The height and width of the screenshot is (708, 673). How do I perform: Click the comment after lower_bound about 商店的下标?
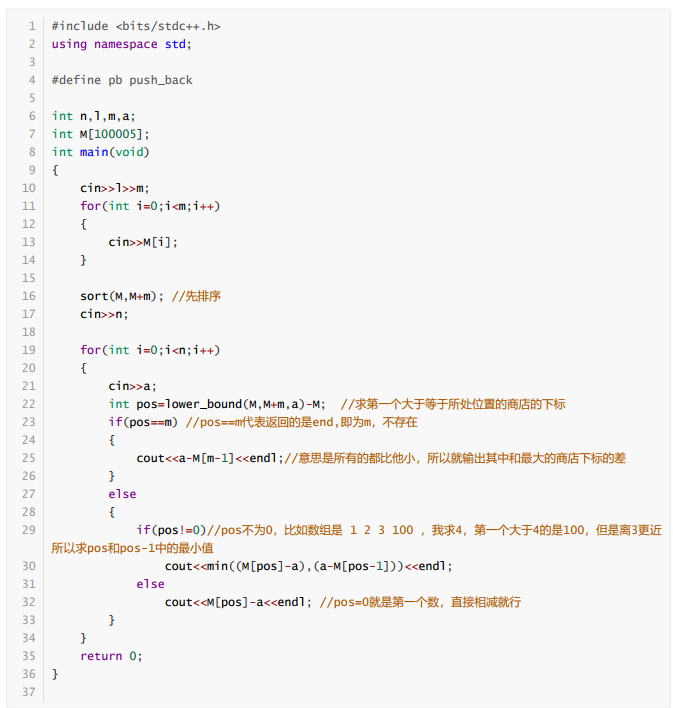(453, 404)
